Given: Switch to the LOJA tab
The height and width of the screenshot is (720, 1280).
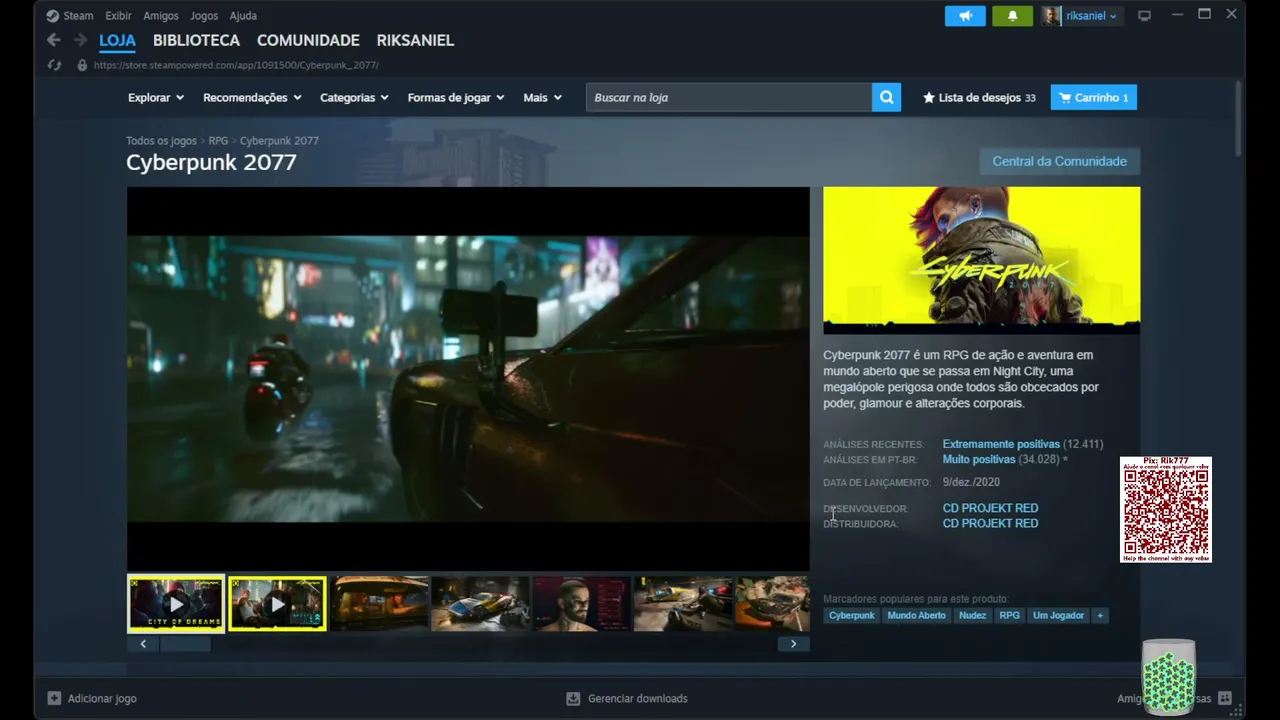Looking at the screenshot, I should pyautogui.click(x=117, y=41).
